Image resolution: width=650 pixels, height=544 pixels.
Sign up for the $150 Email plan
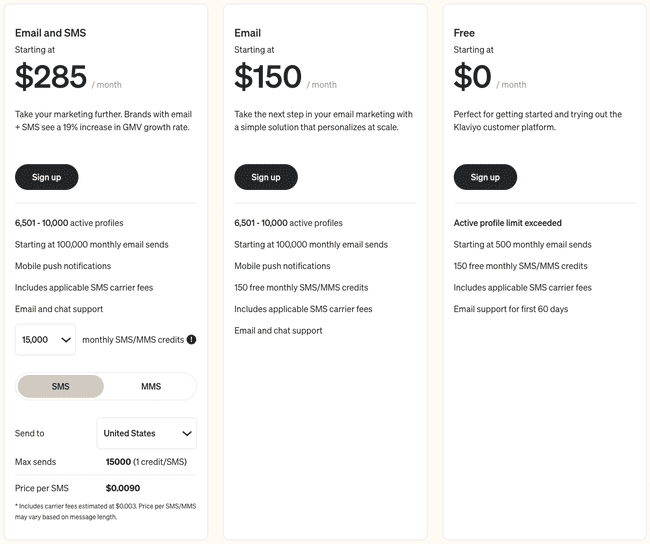pos(266,177)
